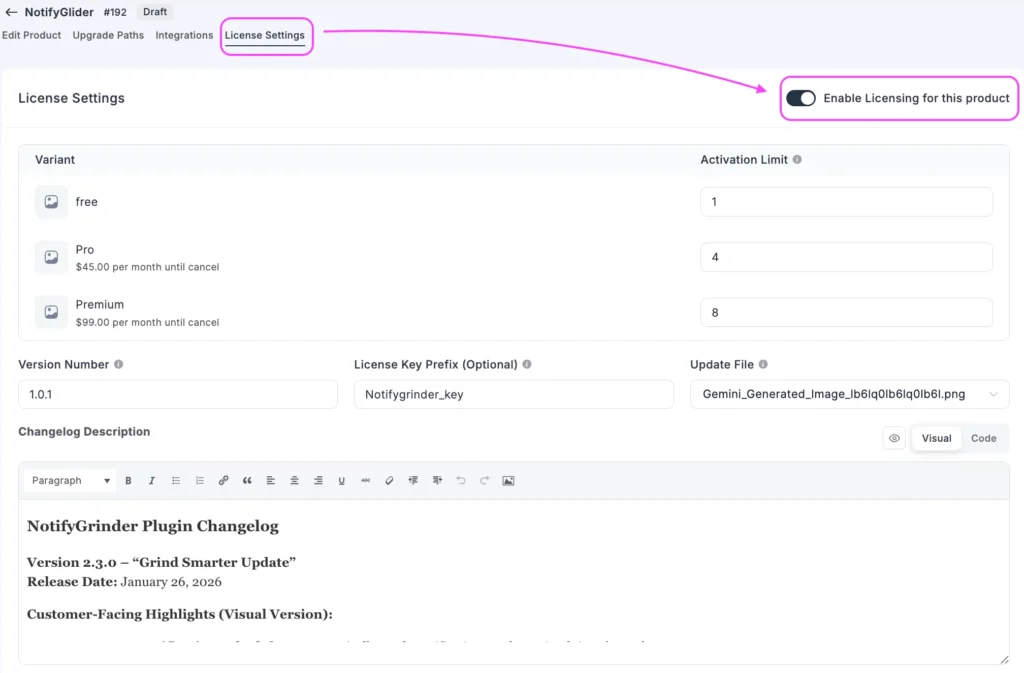
Task: Insert a numbered list
Action: 199,480
